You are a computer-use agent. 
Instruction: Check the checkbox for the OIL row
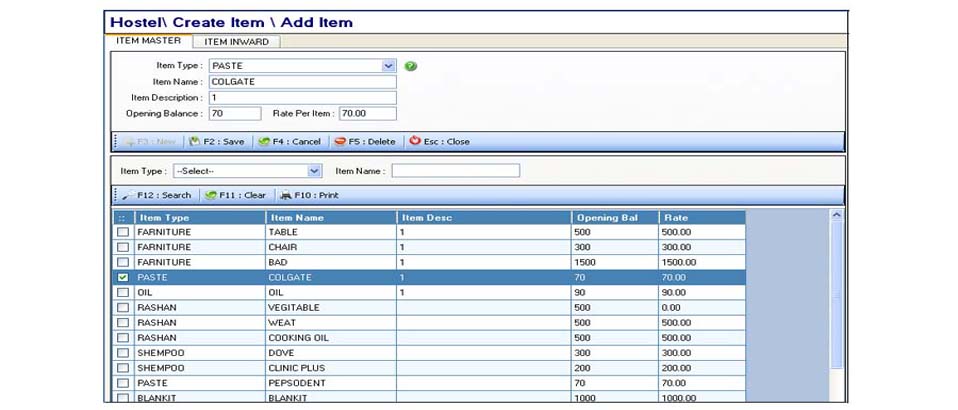123,293
